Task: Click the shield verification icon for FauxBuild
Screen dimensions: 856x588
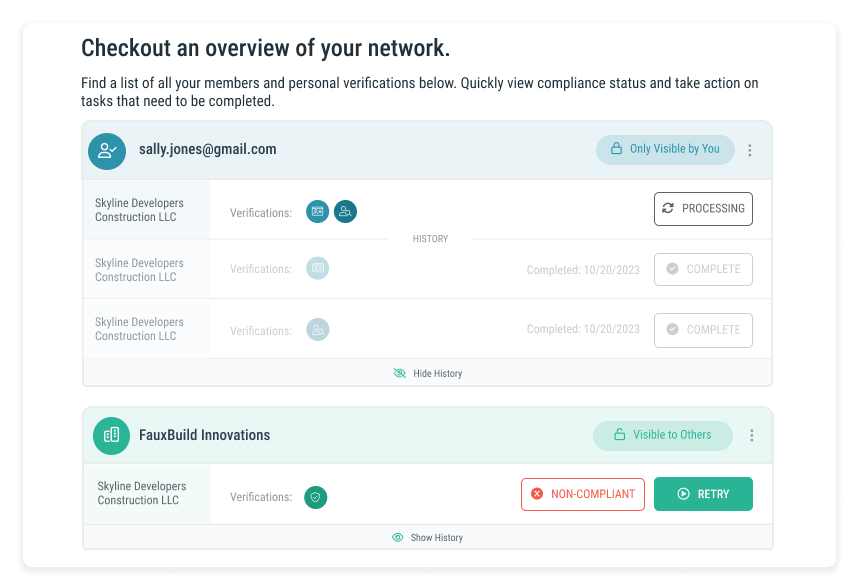Action: (315, 497)
